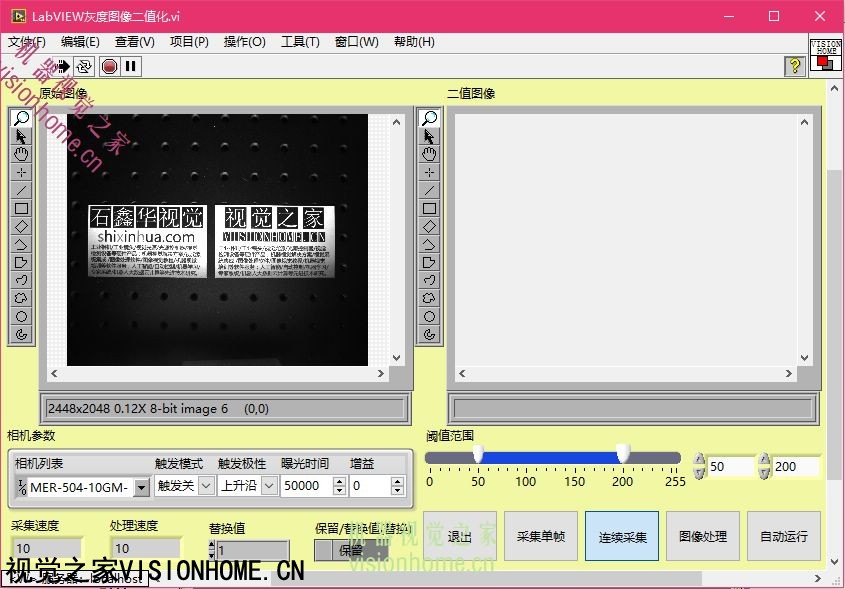Toggle the 连续采集 continuous capture button
This screenshot has height=589, width=845.
[x=621, y=536]
